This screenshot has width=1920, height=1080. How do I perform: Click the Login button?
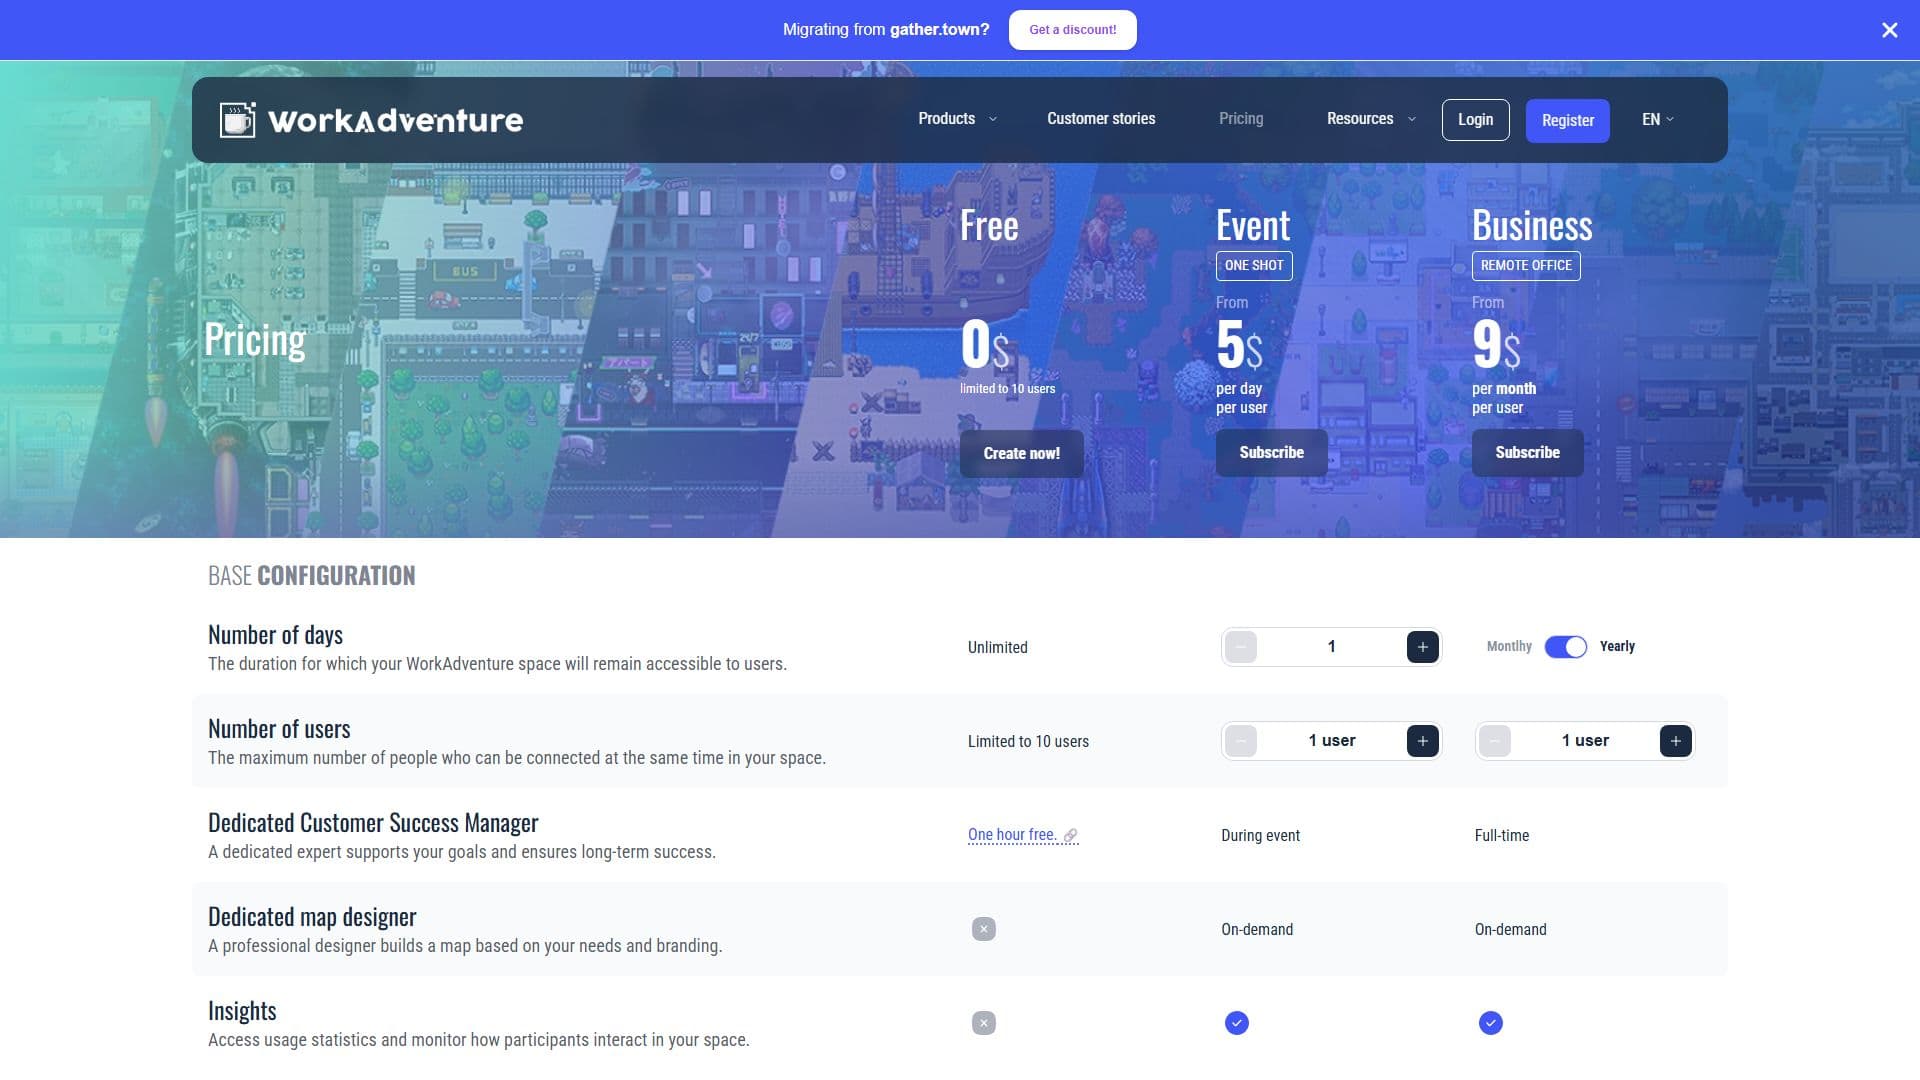[1475, 120]
